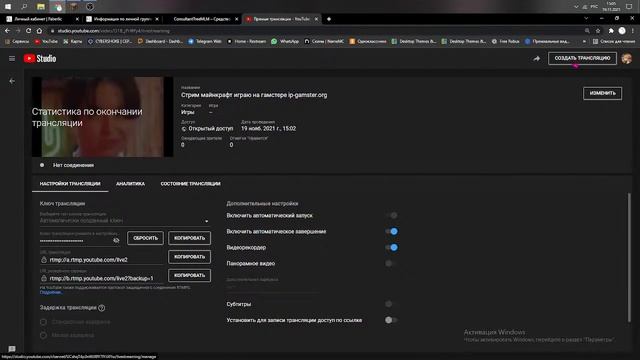Open the notification center icon
640x360 pixels.
(x=629, y=7)
